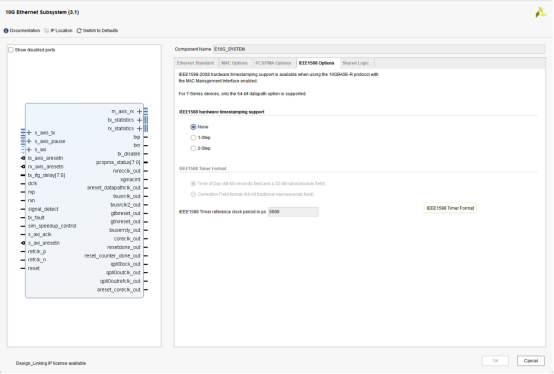
Task: Expand the rx_statistics bus interface
Action: tap(140, 129)
